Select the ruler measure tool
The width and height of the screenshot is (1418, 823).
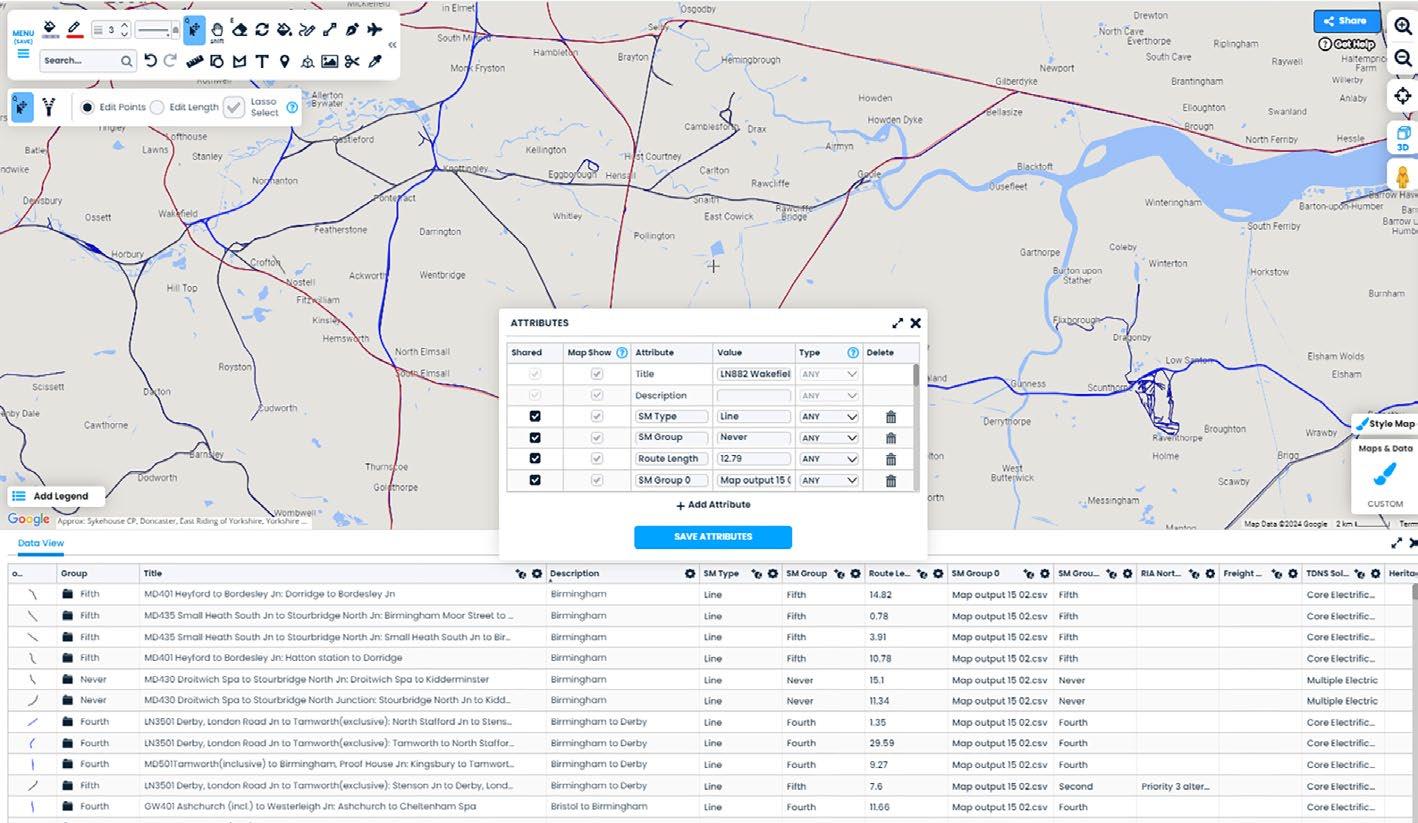coord(195,61)
